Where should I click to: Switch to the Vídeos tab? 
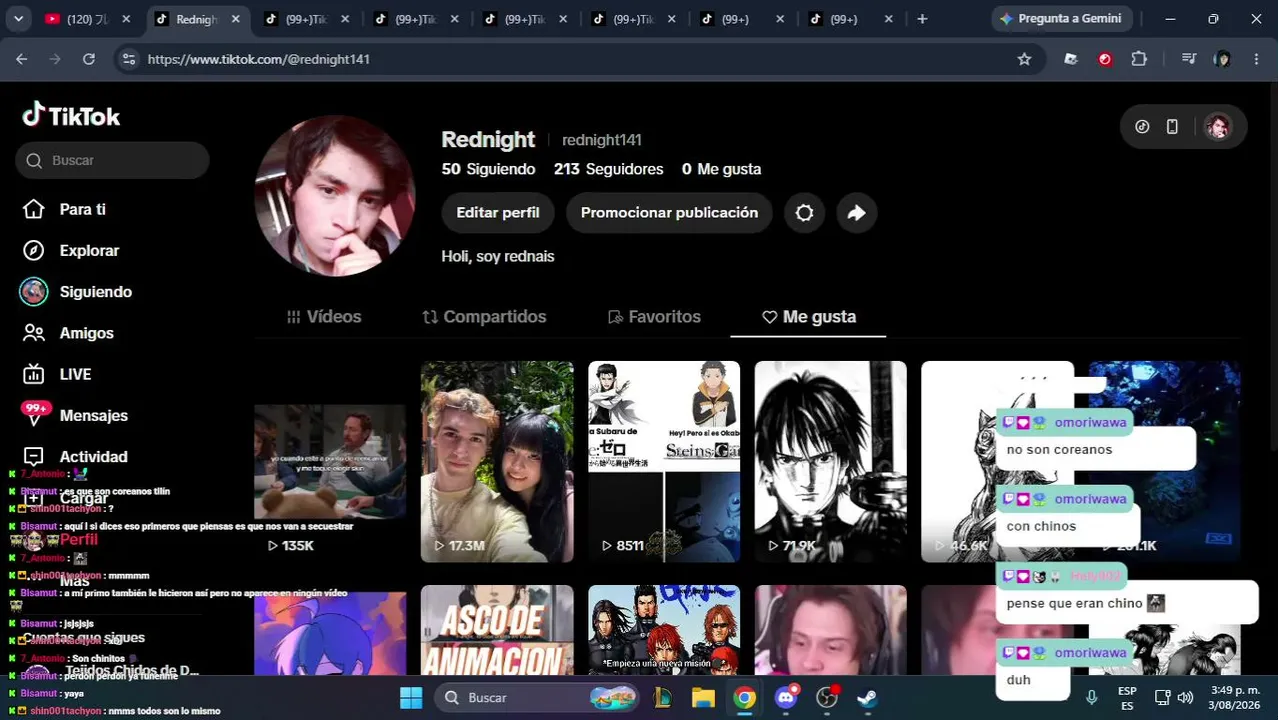tap(324, 317)
